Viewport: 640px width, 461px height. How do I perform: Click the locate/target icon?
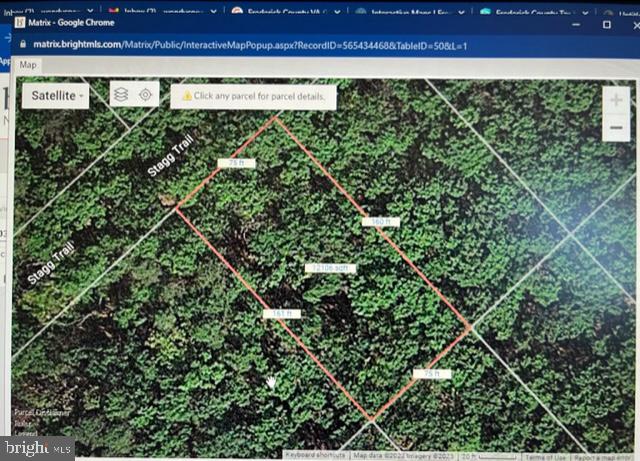point(146,95)
